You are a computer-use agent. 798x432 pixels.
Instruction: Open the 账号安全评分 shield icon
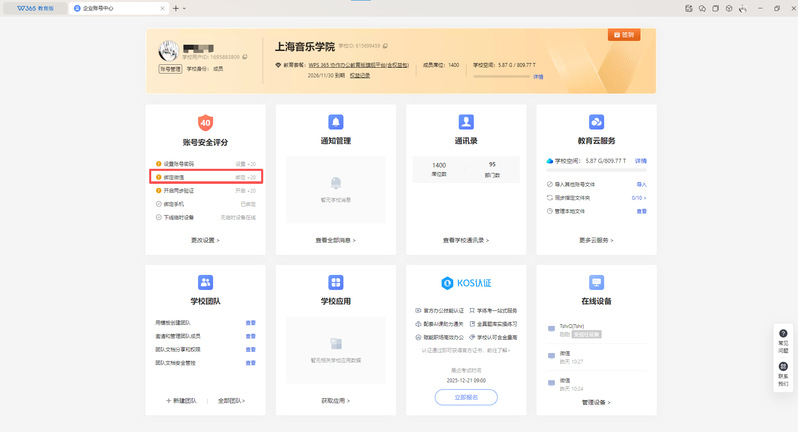(205, 122)
